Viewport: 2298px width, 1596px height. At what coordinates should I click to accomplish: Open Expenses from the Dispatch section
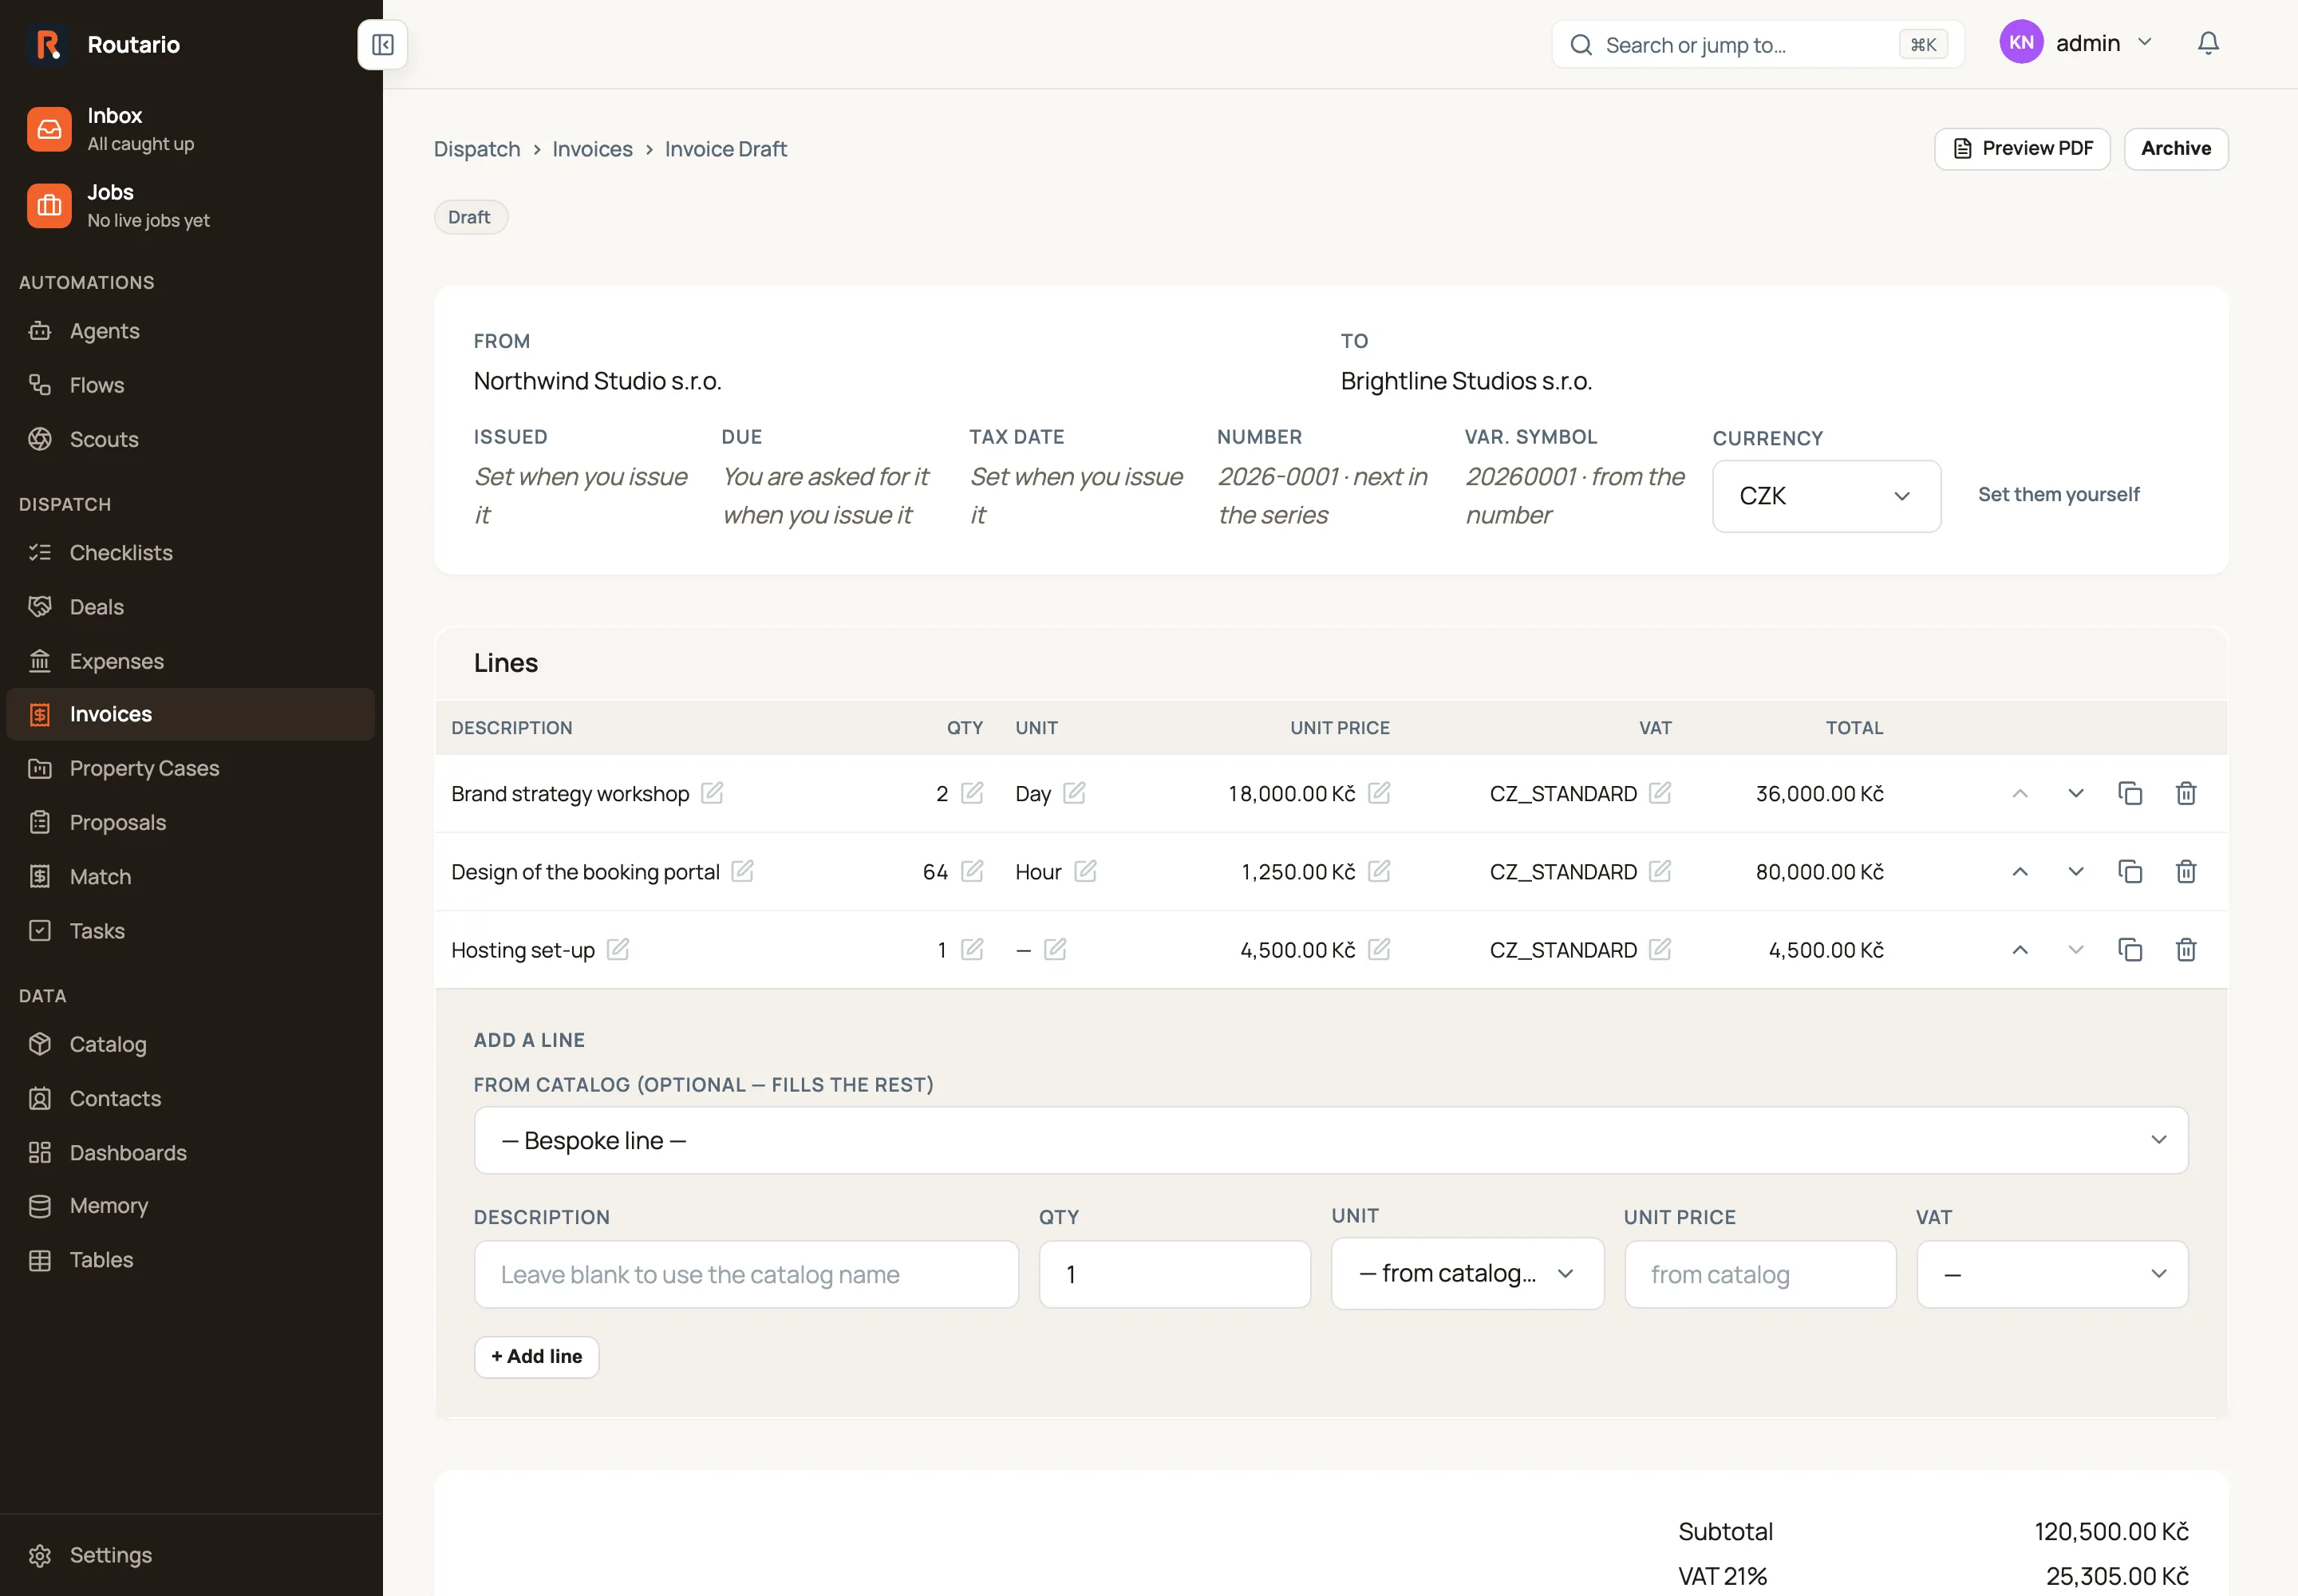(191, 661)
